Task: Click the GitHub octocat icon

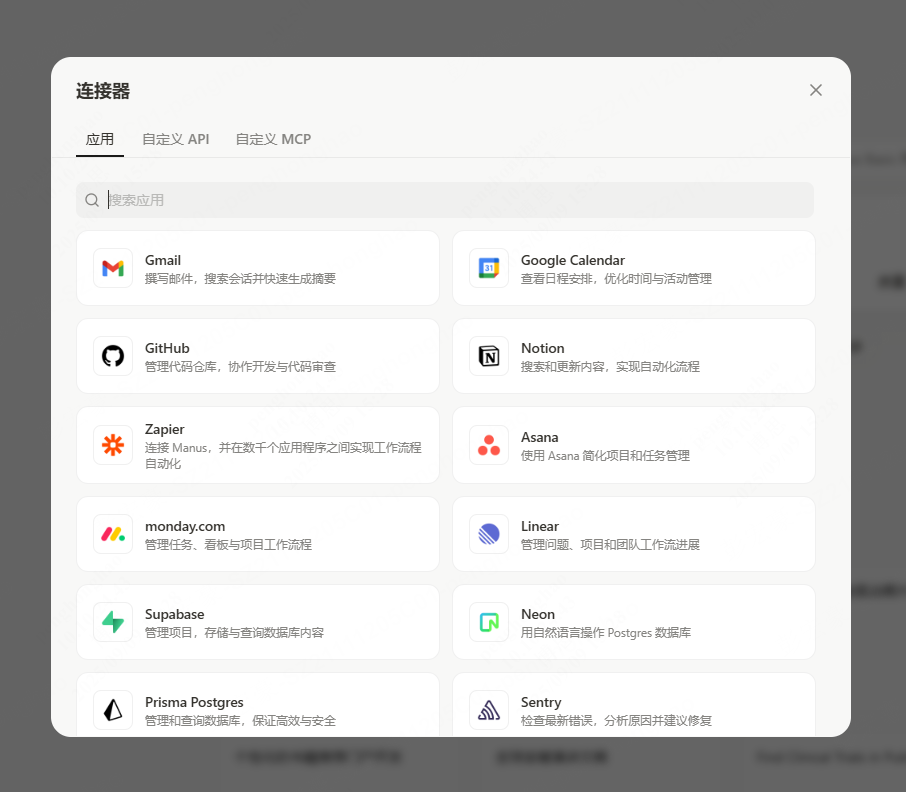Action: pyautogui.click(x=113, y=356)
